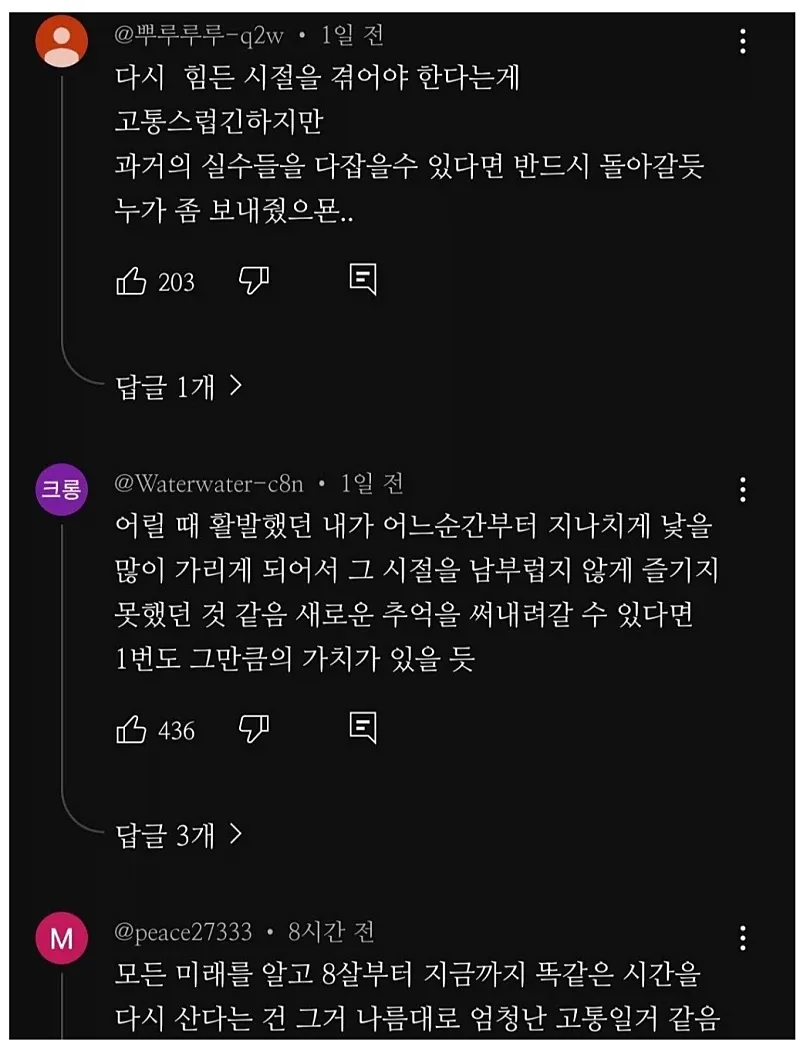
Task: Click the pink M profile avatar
Action: click(x=62, y=940)
